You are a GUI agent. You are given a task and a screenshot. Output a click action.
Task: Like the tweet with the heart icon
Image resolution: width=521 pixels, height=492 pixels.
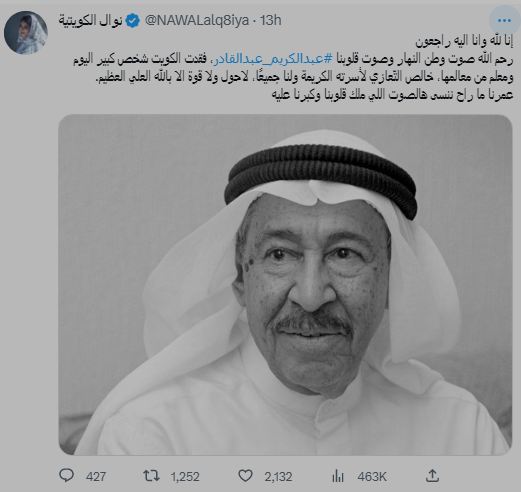245,476
